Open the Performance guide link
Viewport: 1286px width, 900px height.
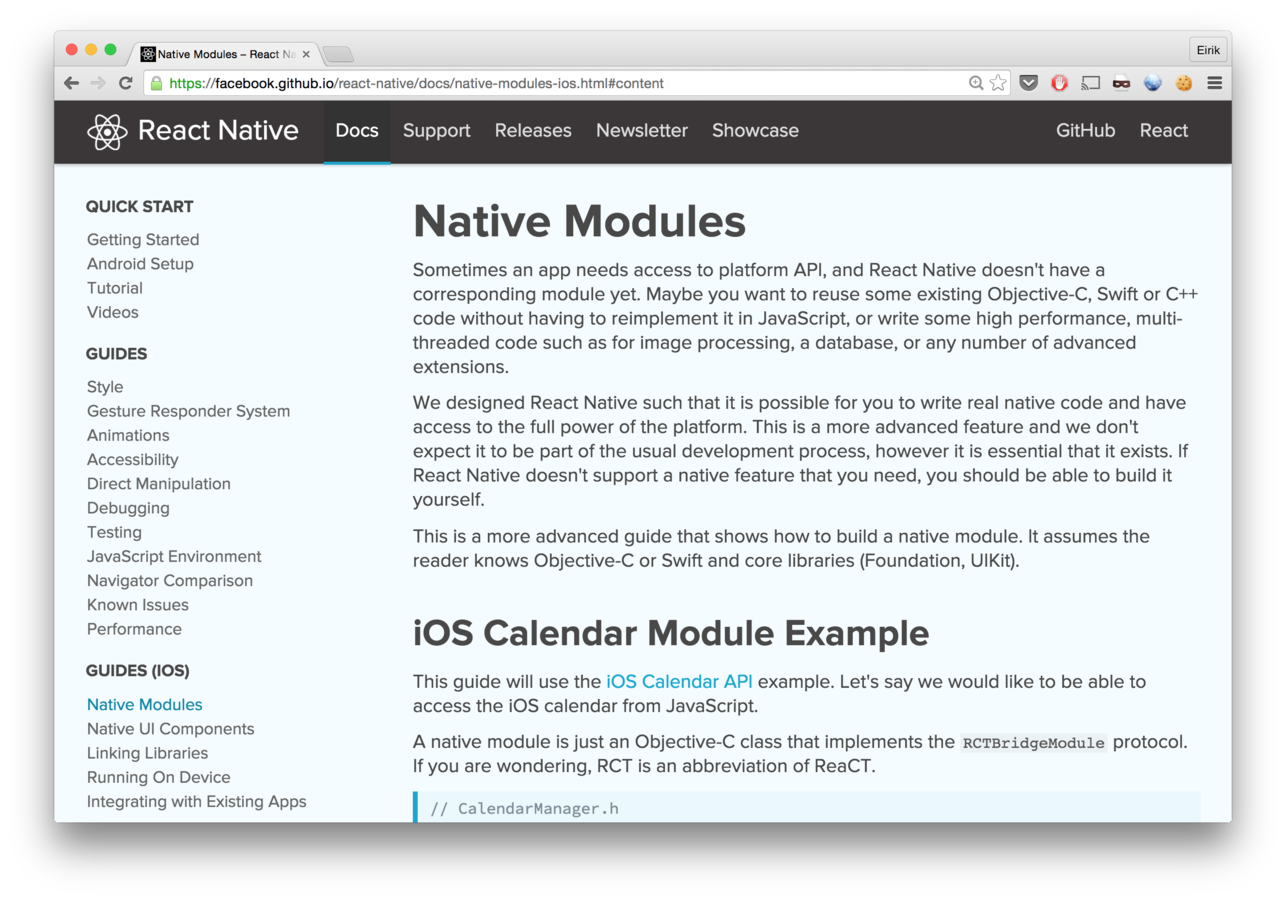tap(134, 629)
